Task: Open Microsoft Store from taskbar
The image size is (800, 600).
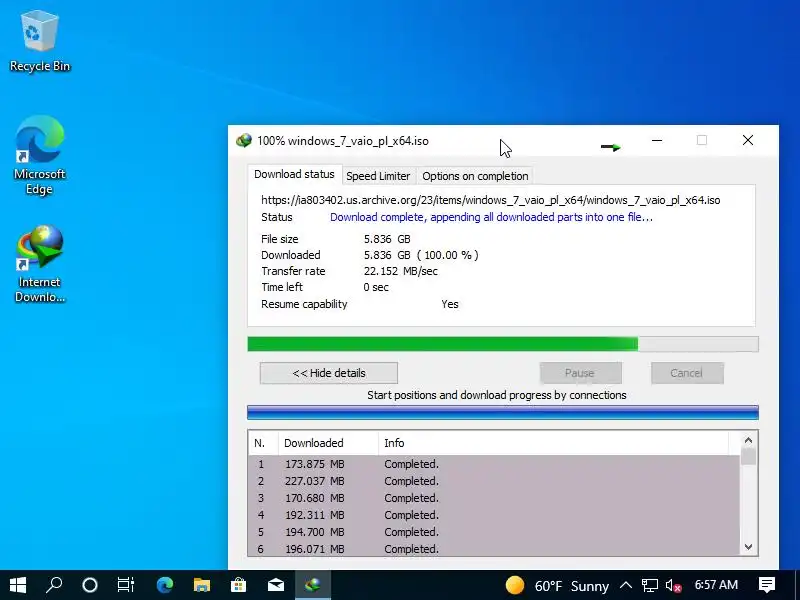Action: [x=238, y=585]
